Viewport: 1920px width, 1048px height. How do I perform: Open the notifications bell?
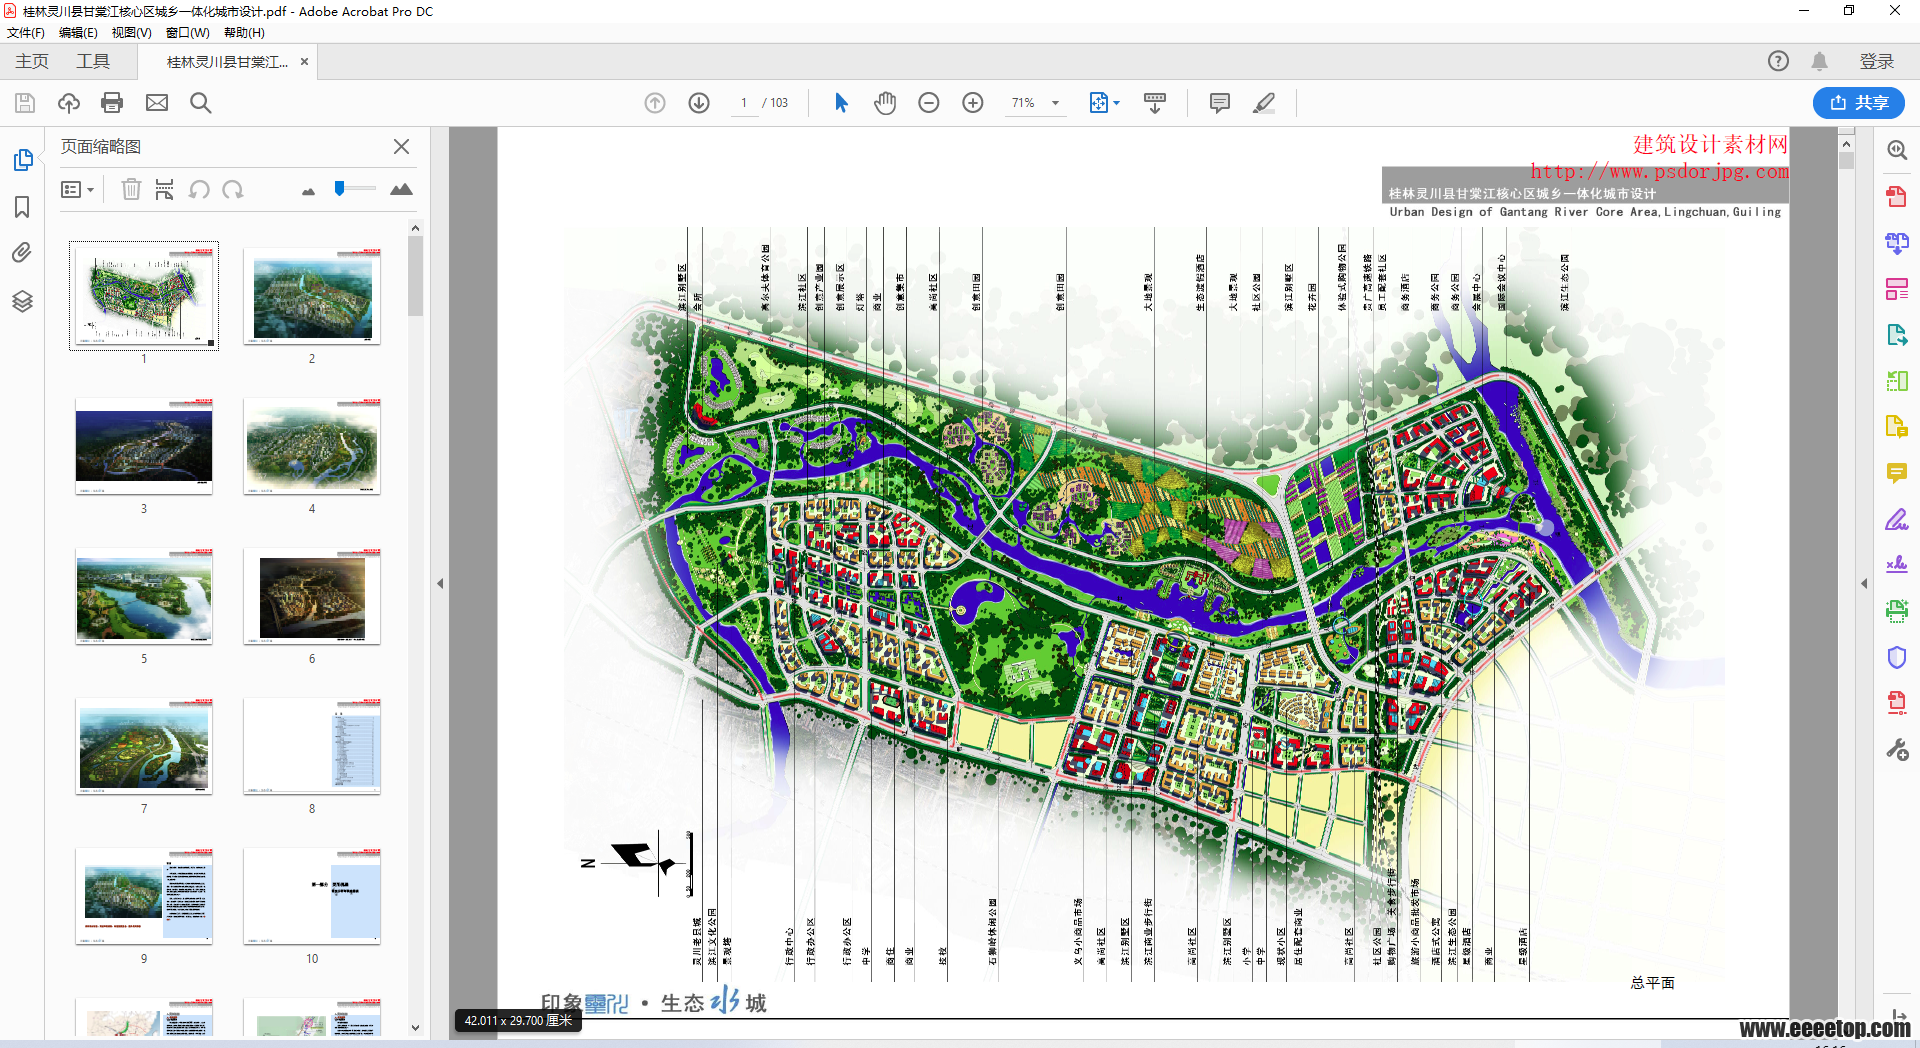pyautogui.click(x=1819, y=61)
